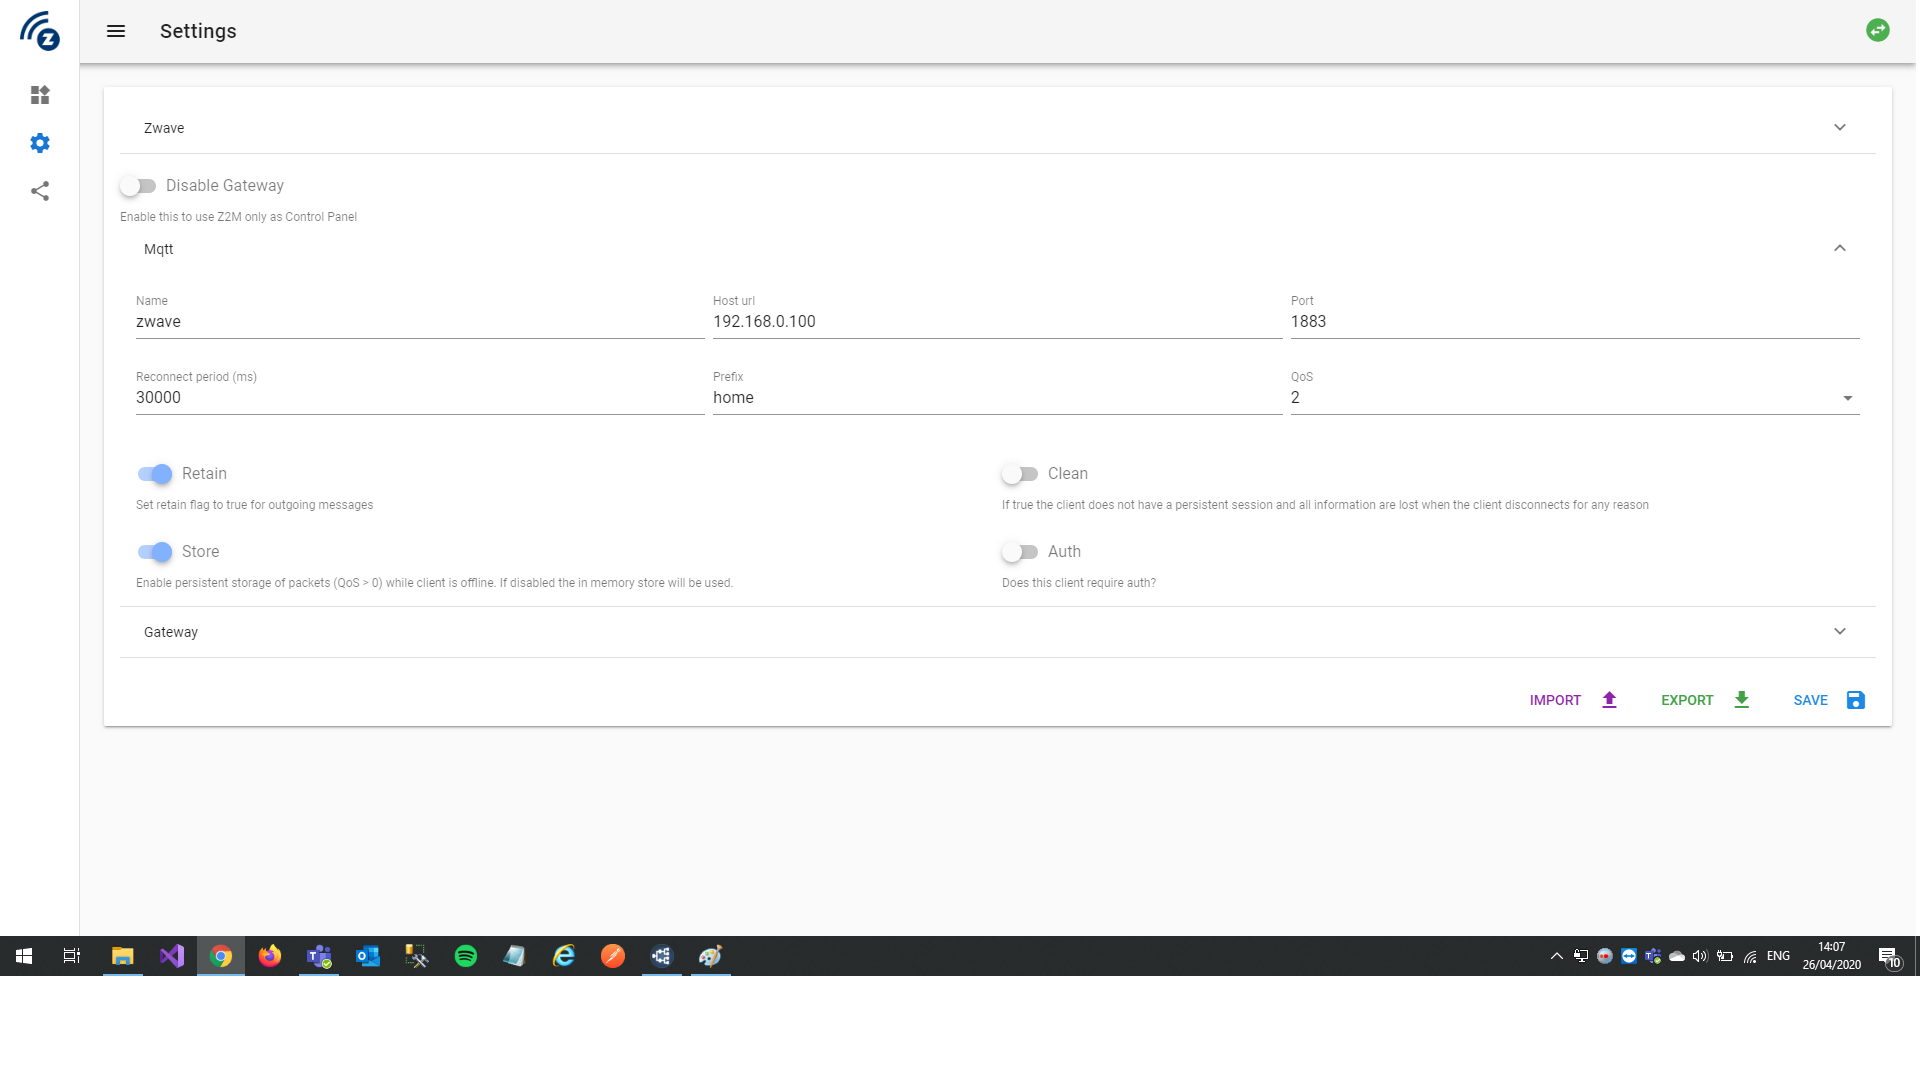The width and height of the screenshot is (1920, 1080).
Task: Click the save disk icon next to SAVE
Action: [x=1855, y=700]
